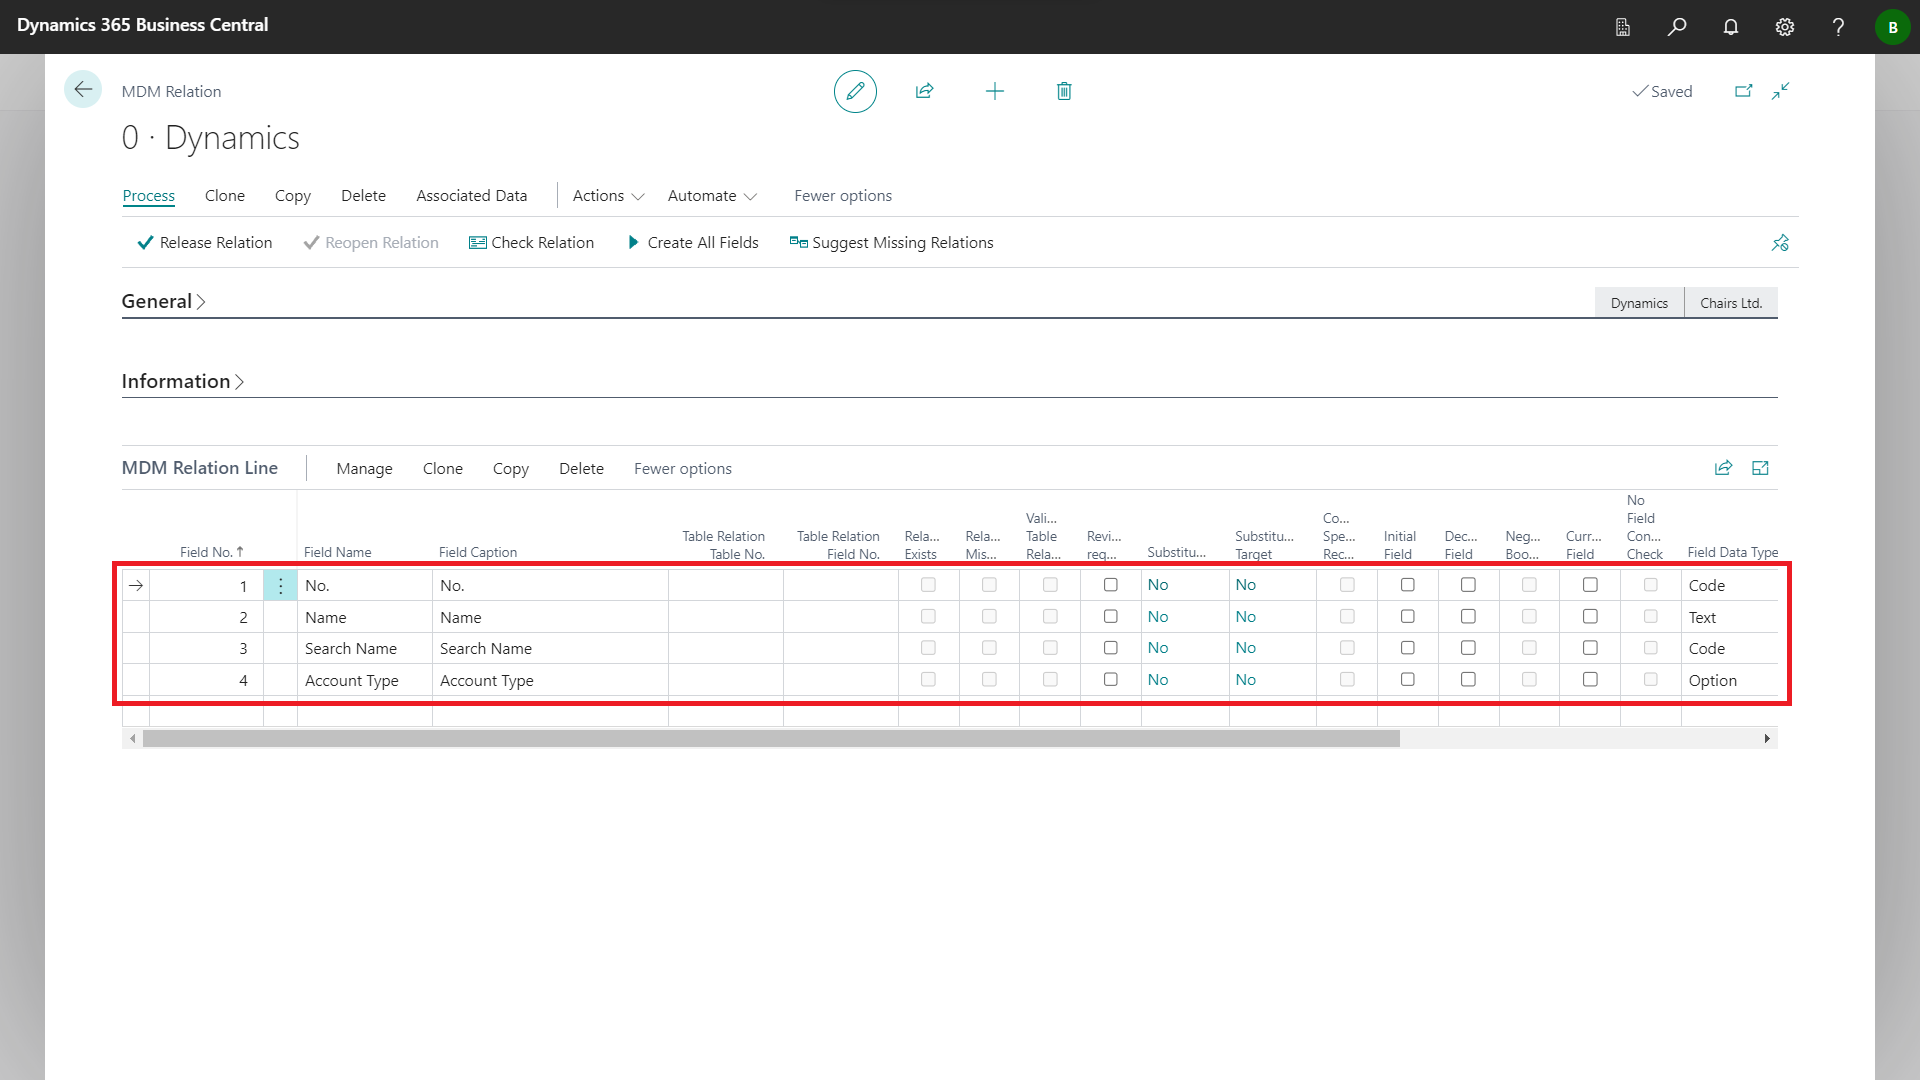Click the Field Caption column header
The image size is (1920, 1080).
(x=478, y=552)
